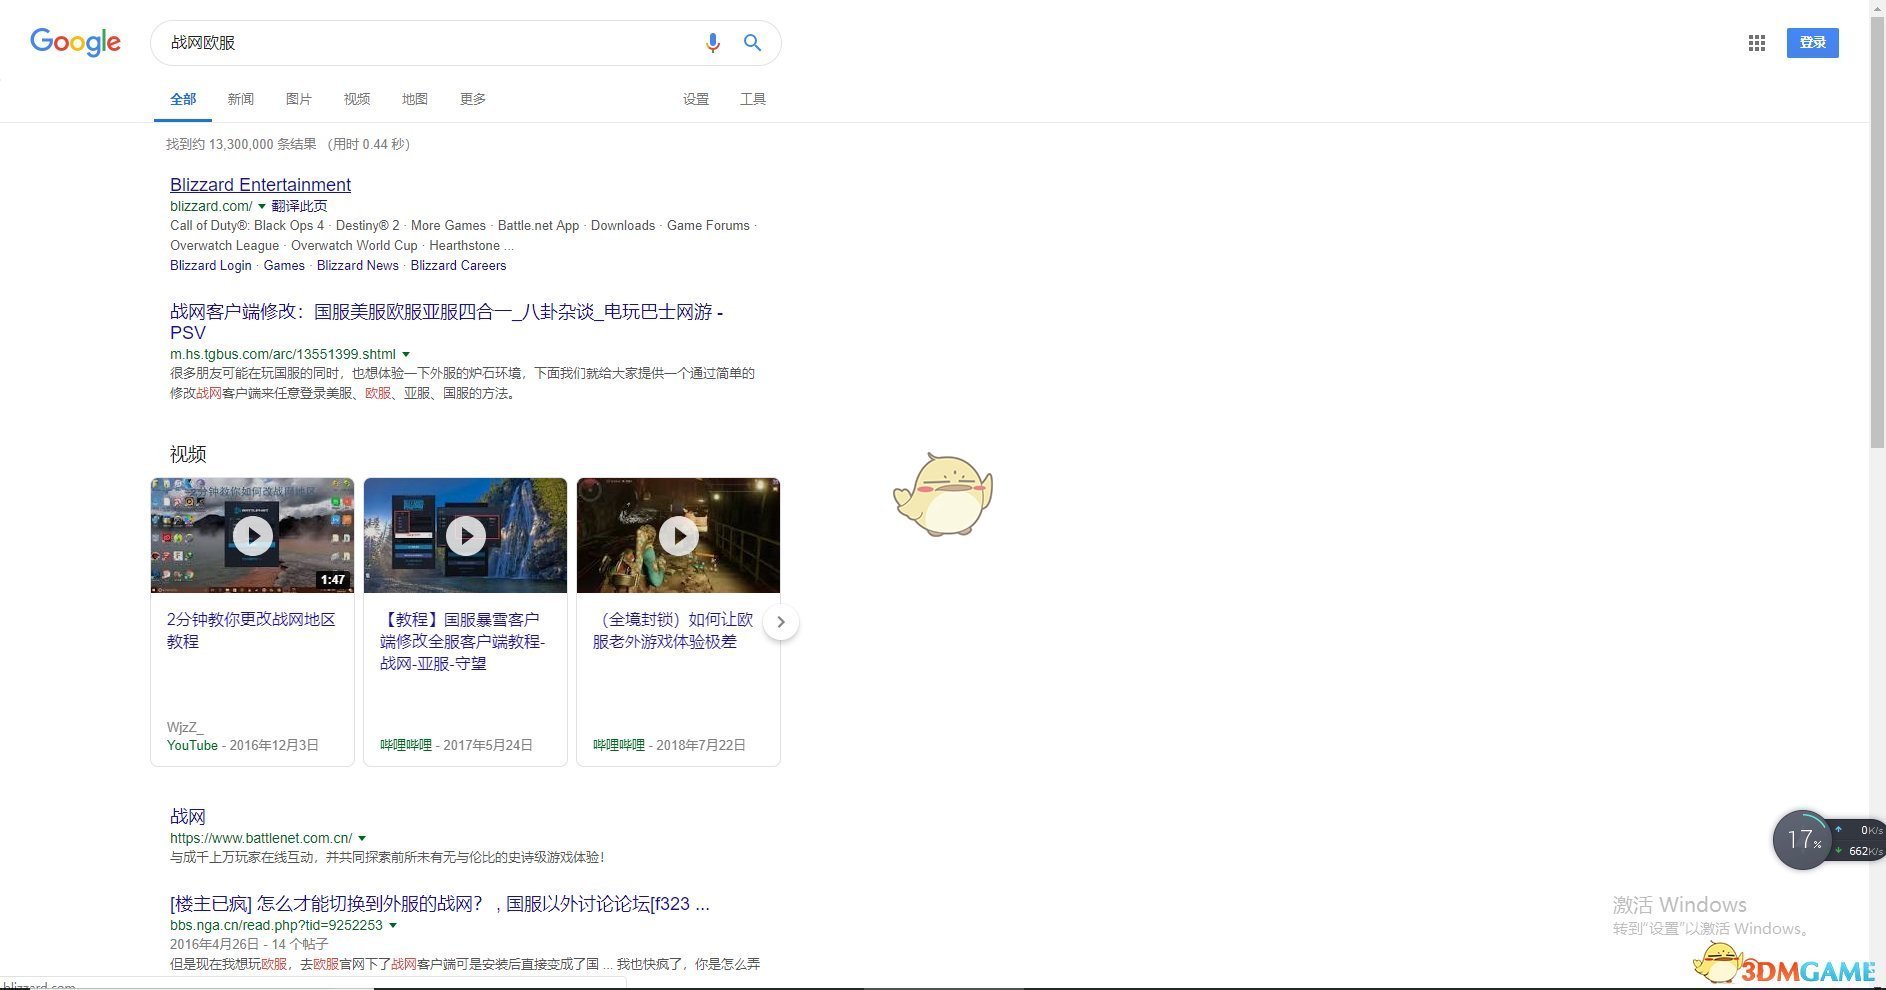Open (全境封锁)如何让欧服 video title
The height and width of the screenshot is (990, 1886).
tap(672, 630)
